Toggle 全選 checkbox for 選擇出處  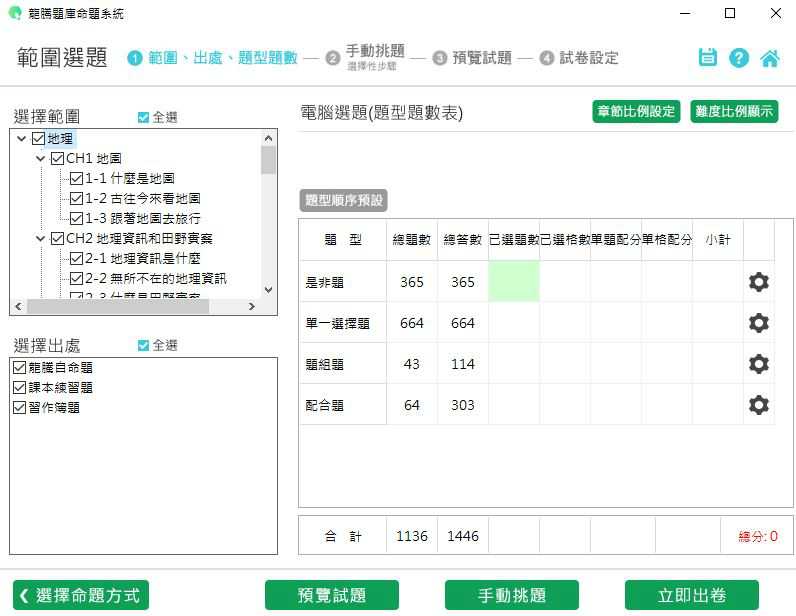click(x=143, y=345)
